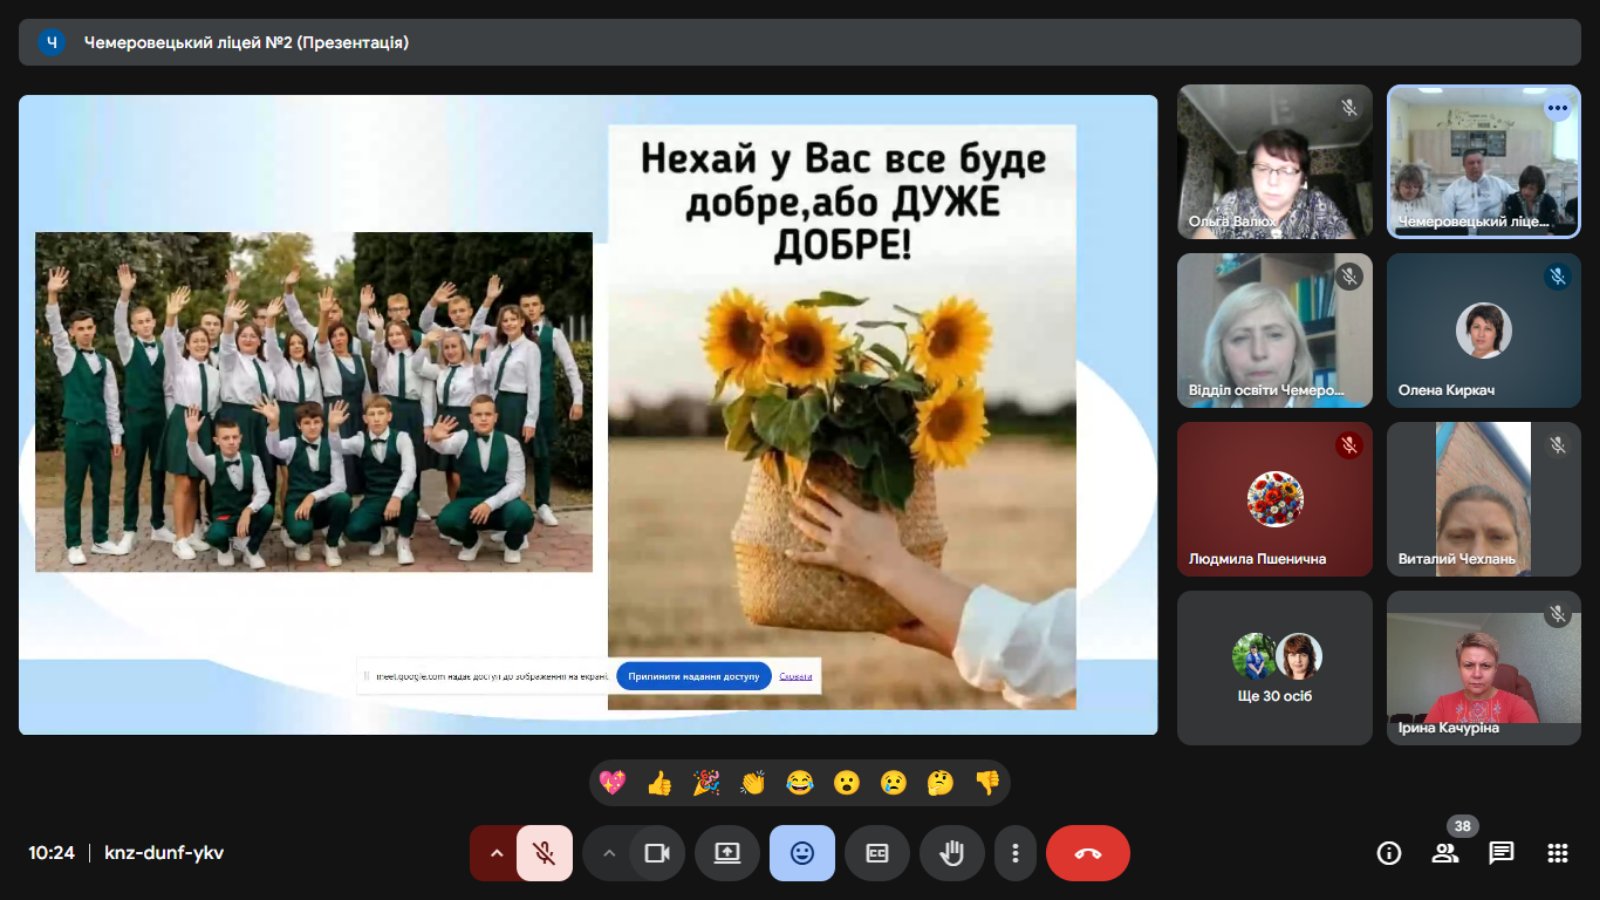Toggle closed captions
The height and width of the screenshot is (900, 1600).
(877, 853)
